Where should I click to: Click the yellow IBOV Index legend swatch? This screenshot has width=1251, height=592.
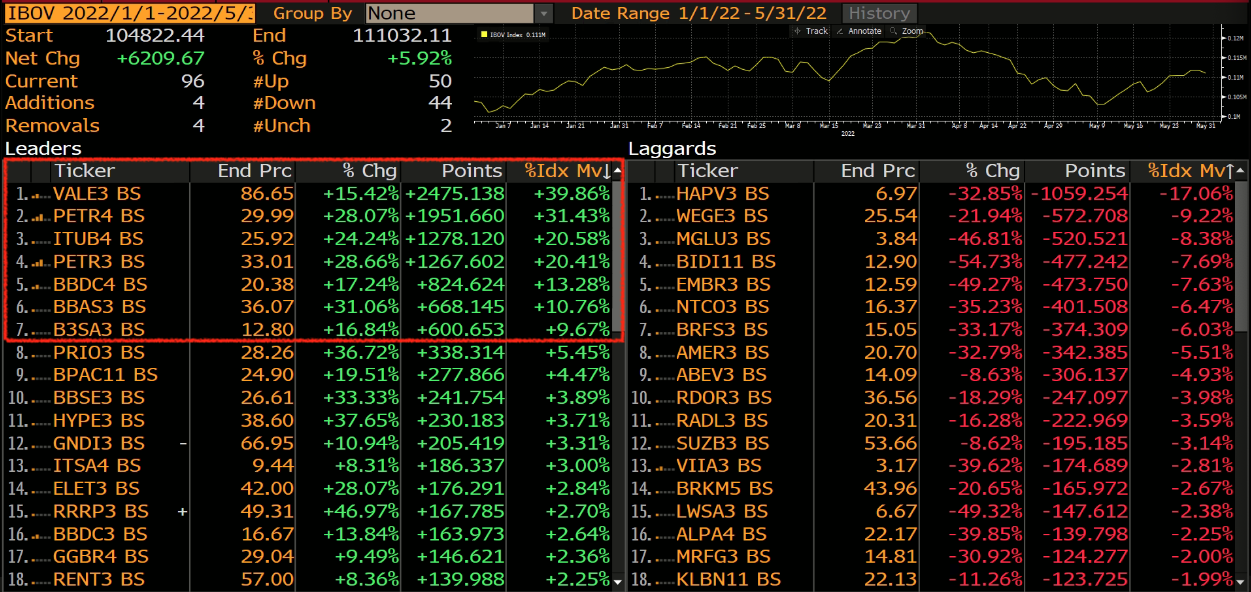(x=483, y=35)
